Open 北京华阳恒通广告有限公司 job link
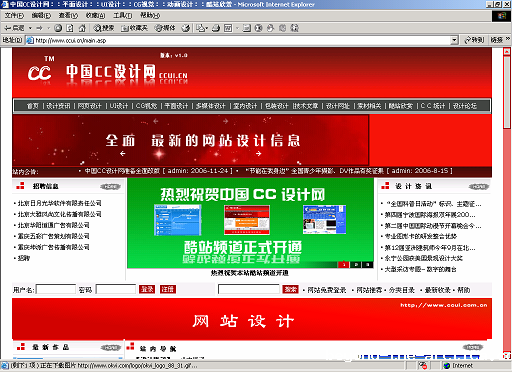Image resolution: width=512 pixels, height=372 pixels. click(53, 225)
